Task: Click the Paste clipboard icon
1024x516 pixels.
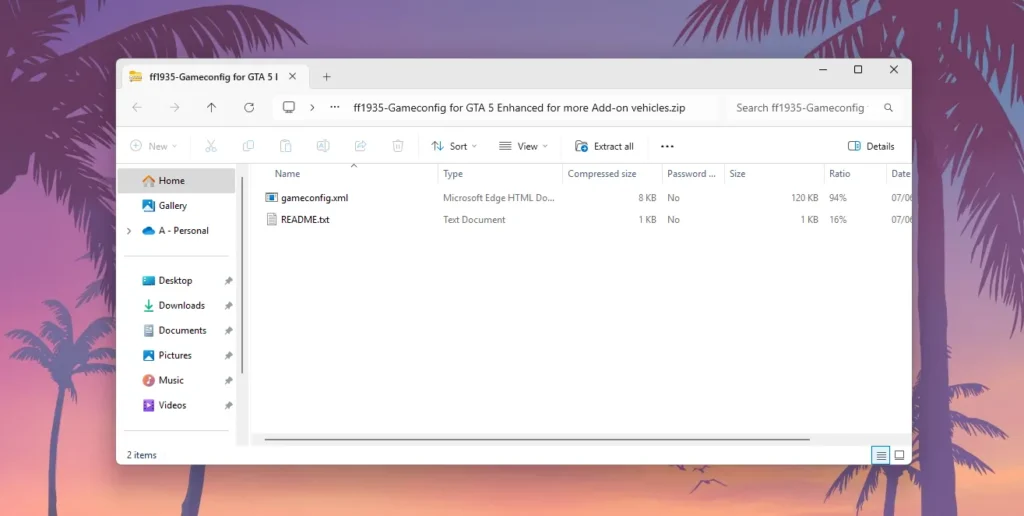Action: point(286,146)
